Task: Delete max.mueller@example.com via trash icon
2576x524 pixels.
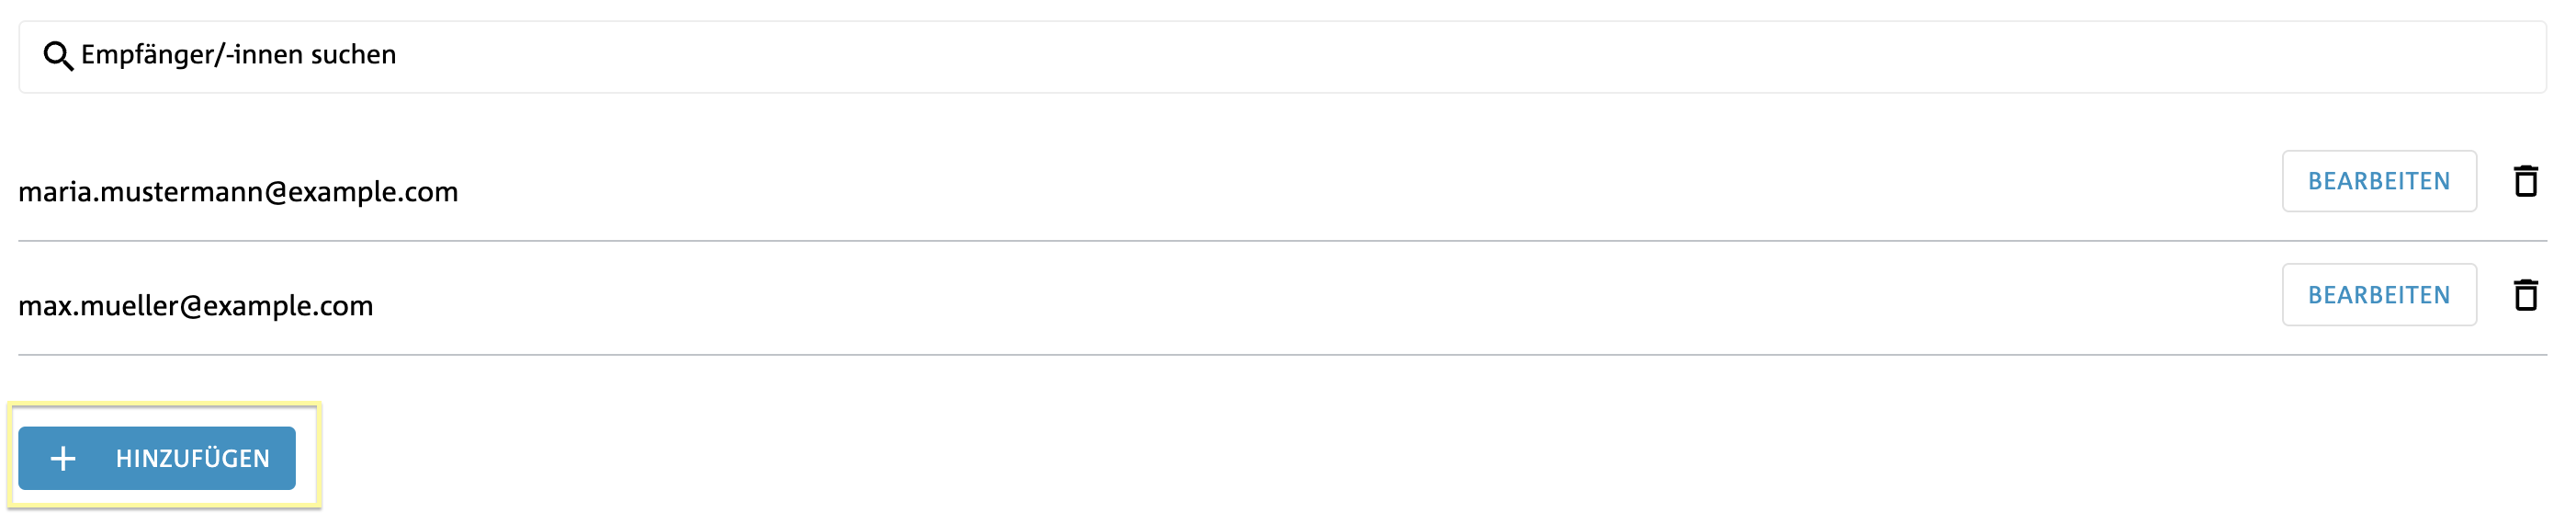Action: pyautogui.click(x=2525, y=295)
